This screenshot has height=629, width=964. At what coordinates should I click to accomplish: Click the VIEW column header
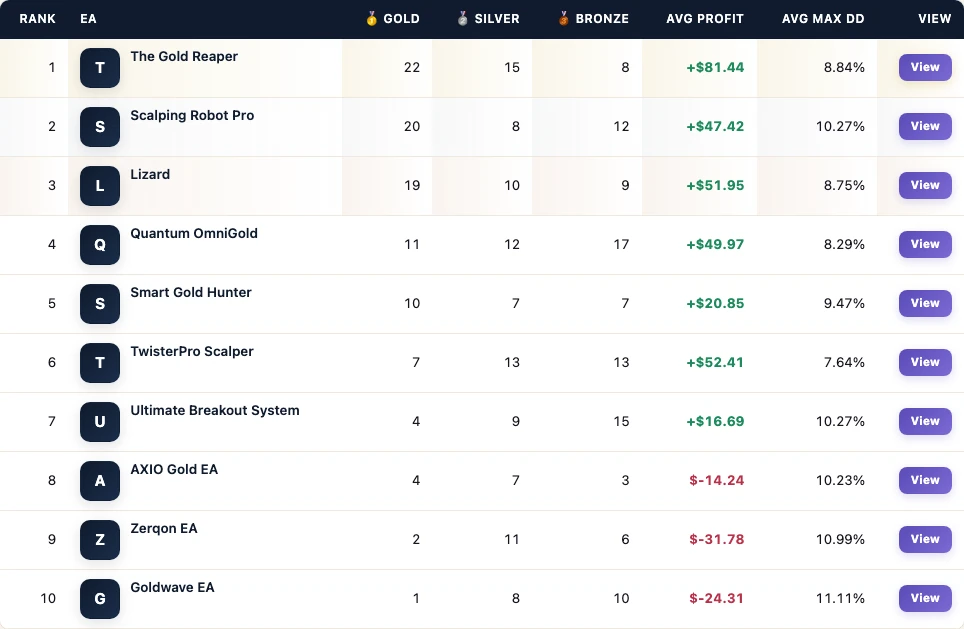click(934, 18)
